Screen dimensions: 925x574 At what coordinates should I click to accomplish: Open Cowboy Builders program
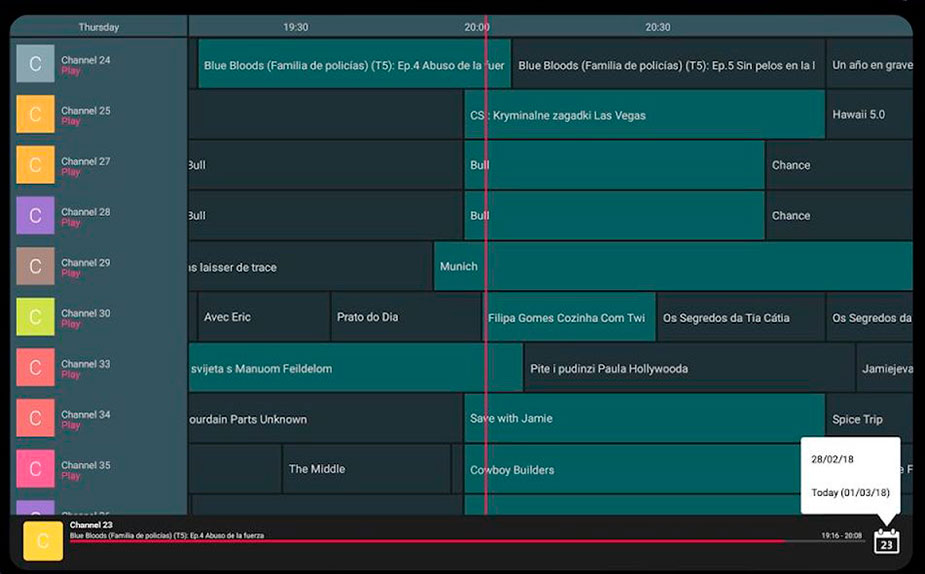click(633, 469)
